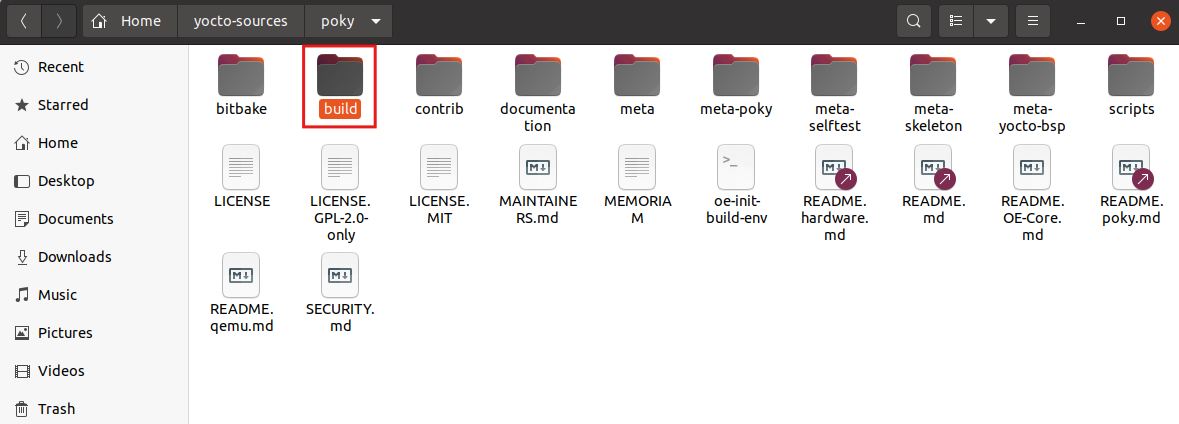The height and width of the screenshot is (424, 1179).
Task: Go back with the left arrow
Action: point(24,21)
